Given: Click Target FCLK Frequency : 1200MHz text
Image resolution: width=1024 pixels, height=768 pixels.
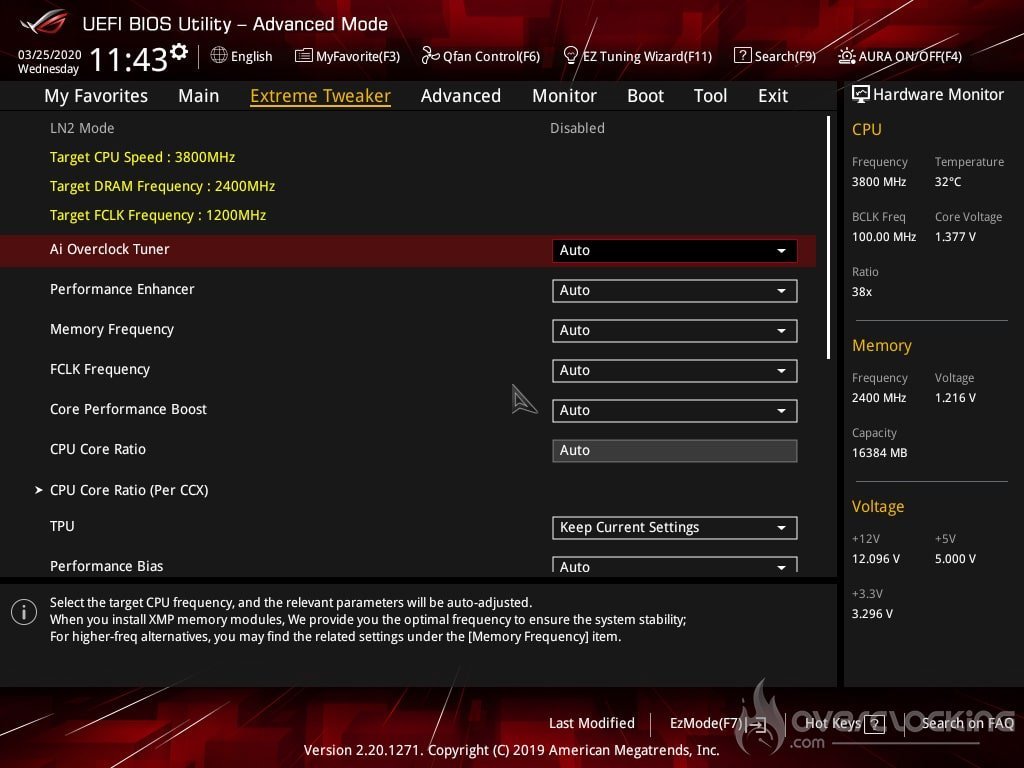Looking at the screenshot, I should (x=158, y=215).
